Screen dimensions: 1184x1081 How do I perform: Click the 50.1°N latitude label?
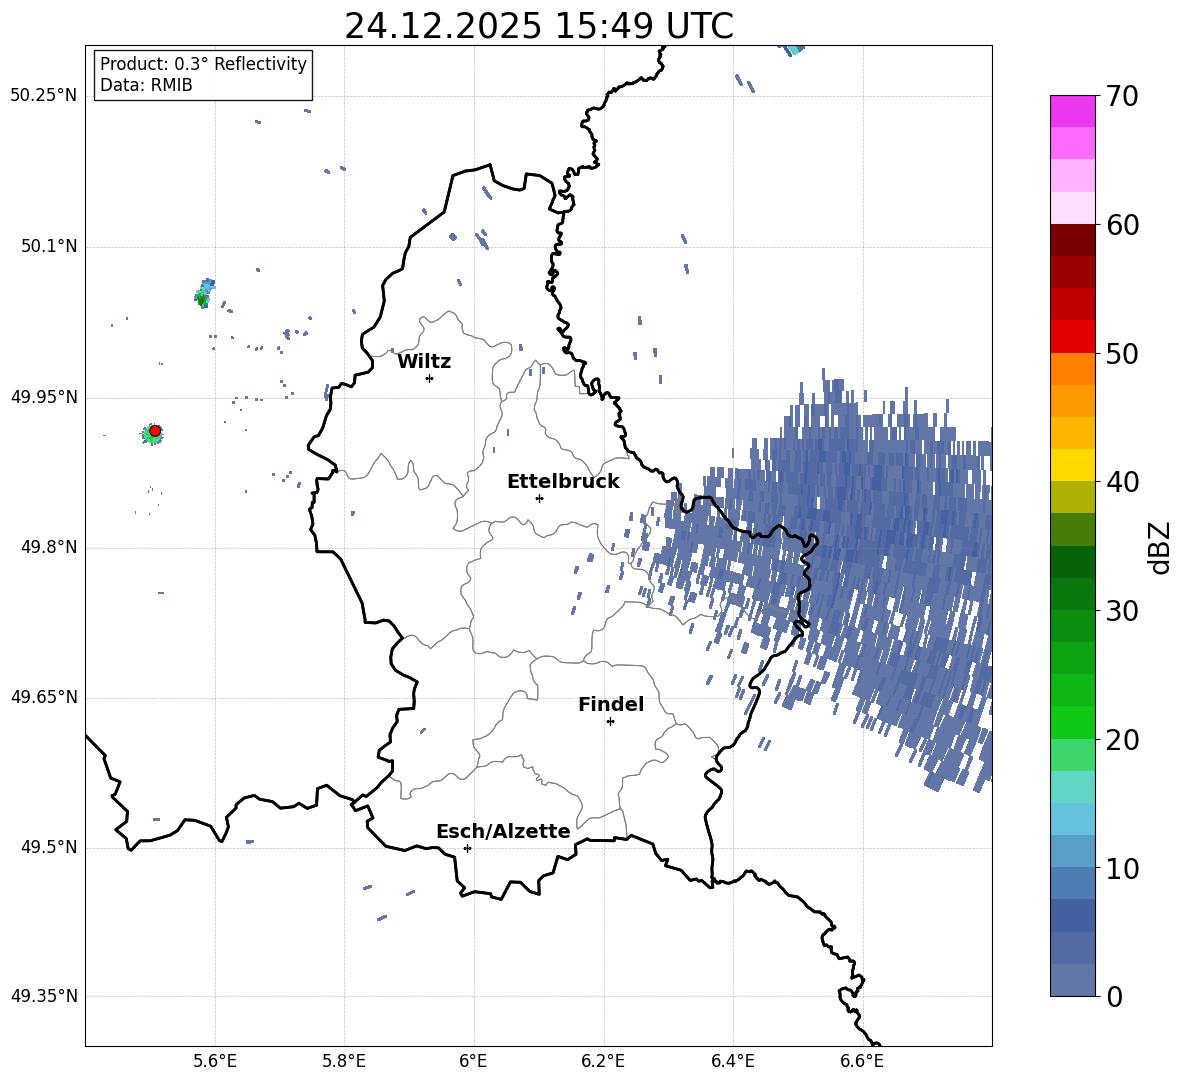point(49,247)
